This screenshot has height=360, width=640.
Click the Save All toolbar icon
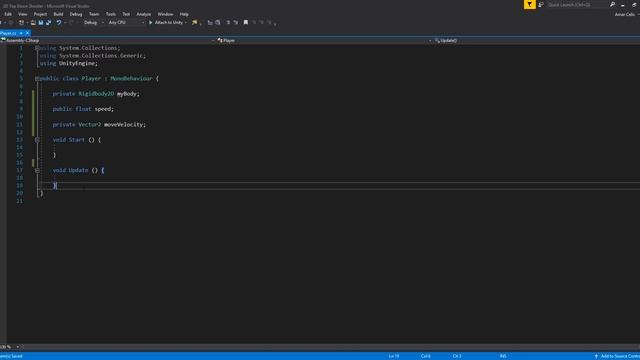(x=49, y=22)
